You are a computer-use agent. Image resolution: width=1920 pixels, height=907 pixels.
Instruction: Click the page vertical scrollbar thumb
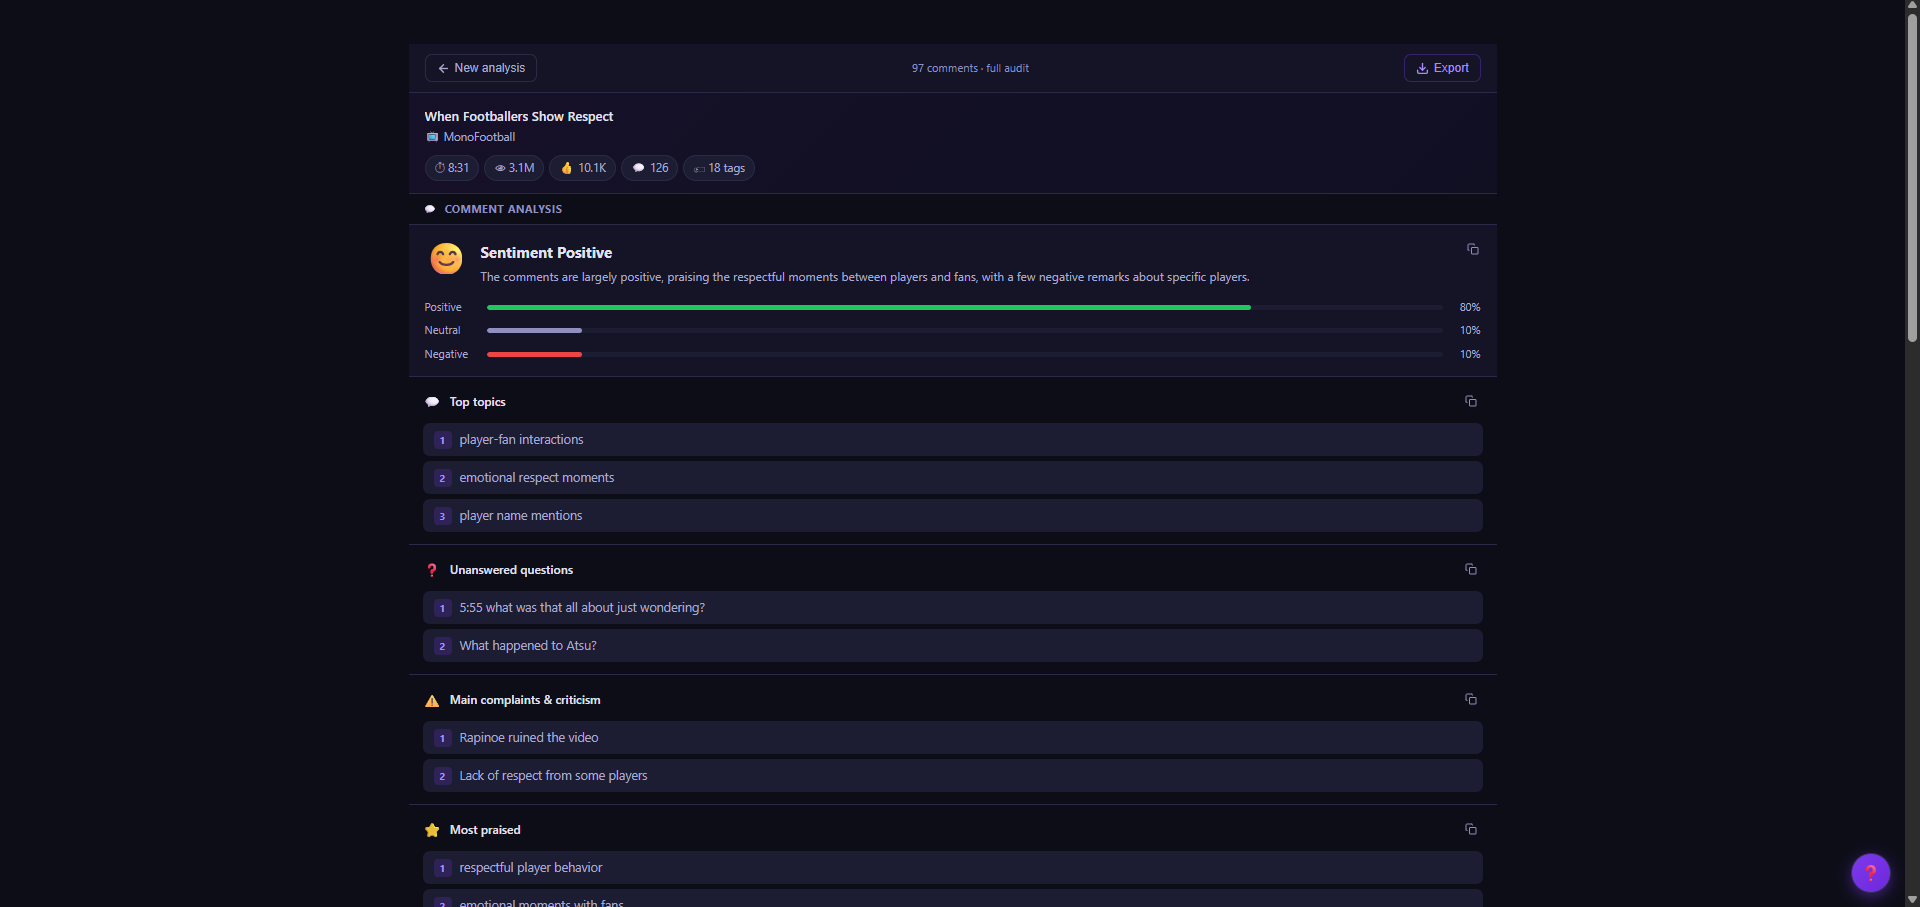[x=1912, y=178]
